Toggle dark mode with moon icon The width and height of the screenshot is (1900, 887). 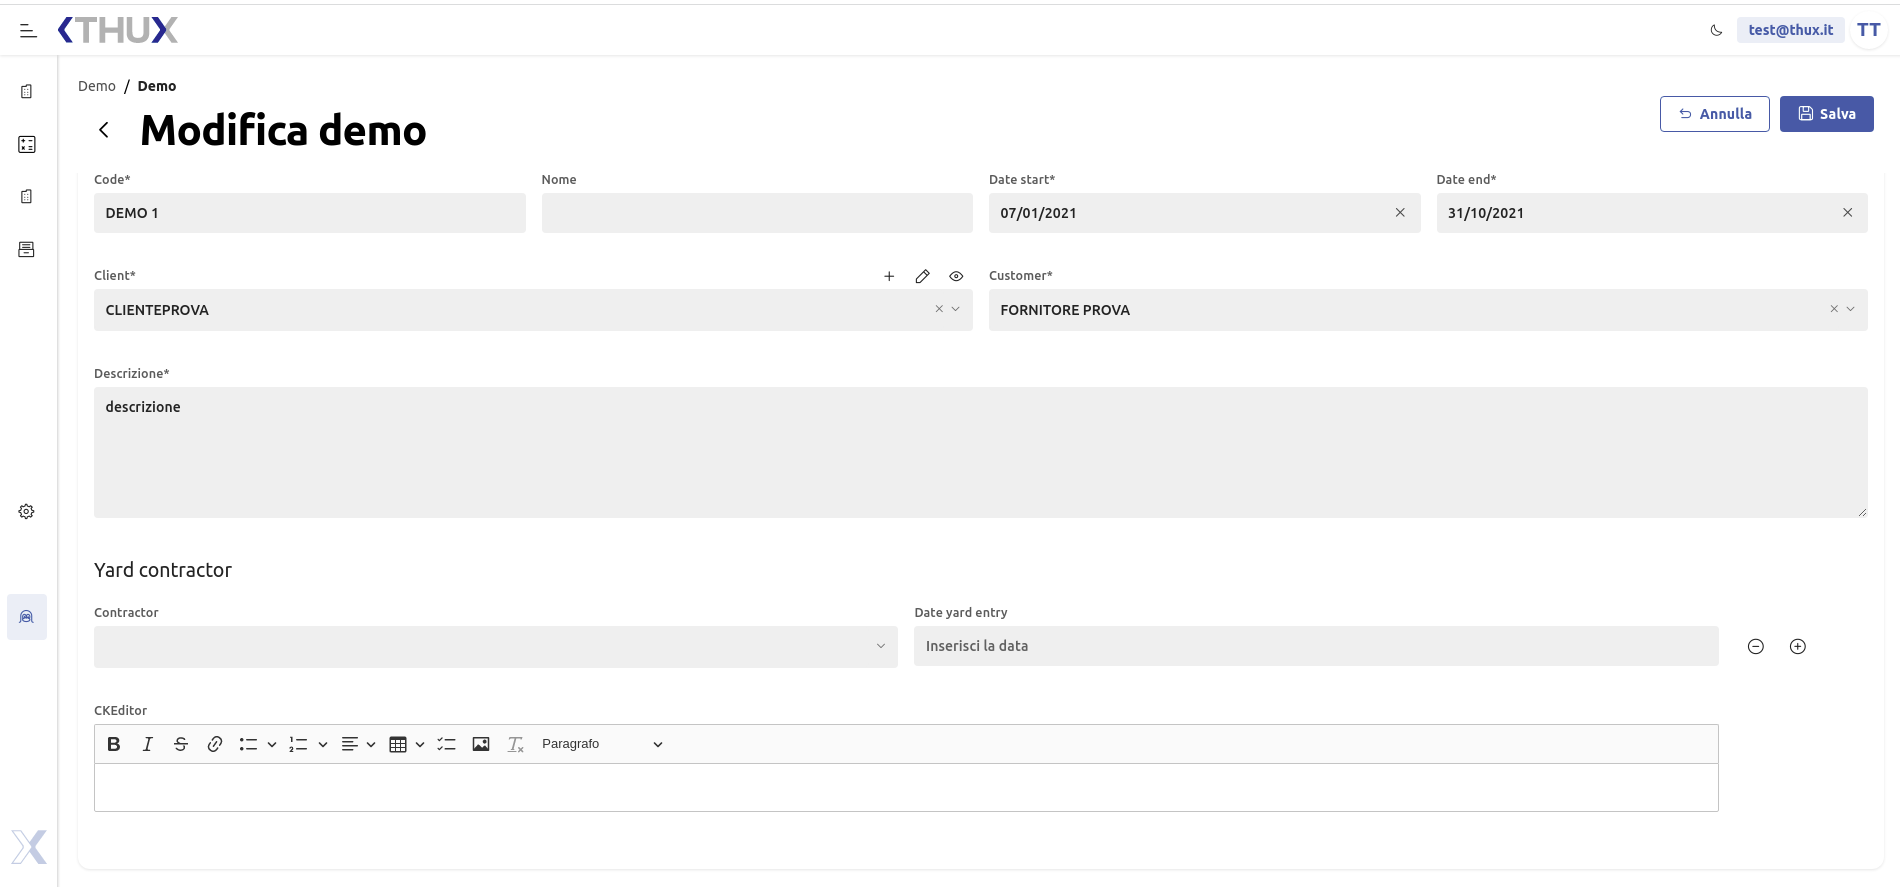click(1716, 31)
